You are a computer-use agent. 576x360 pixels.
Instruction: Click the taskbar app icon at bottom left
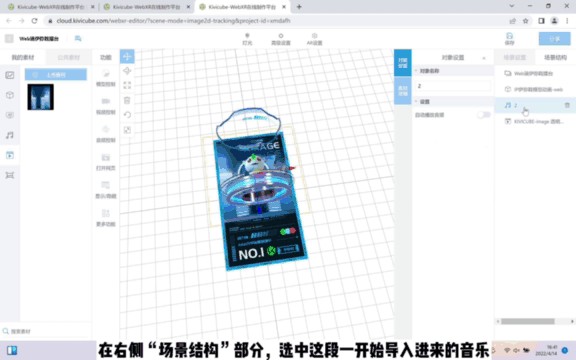(12, 350)
